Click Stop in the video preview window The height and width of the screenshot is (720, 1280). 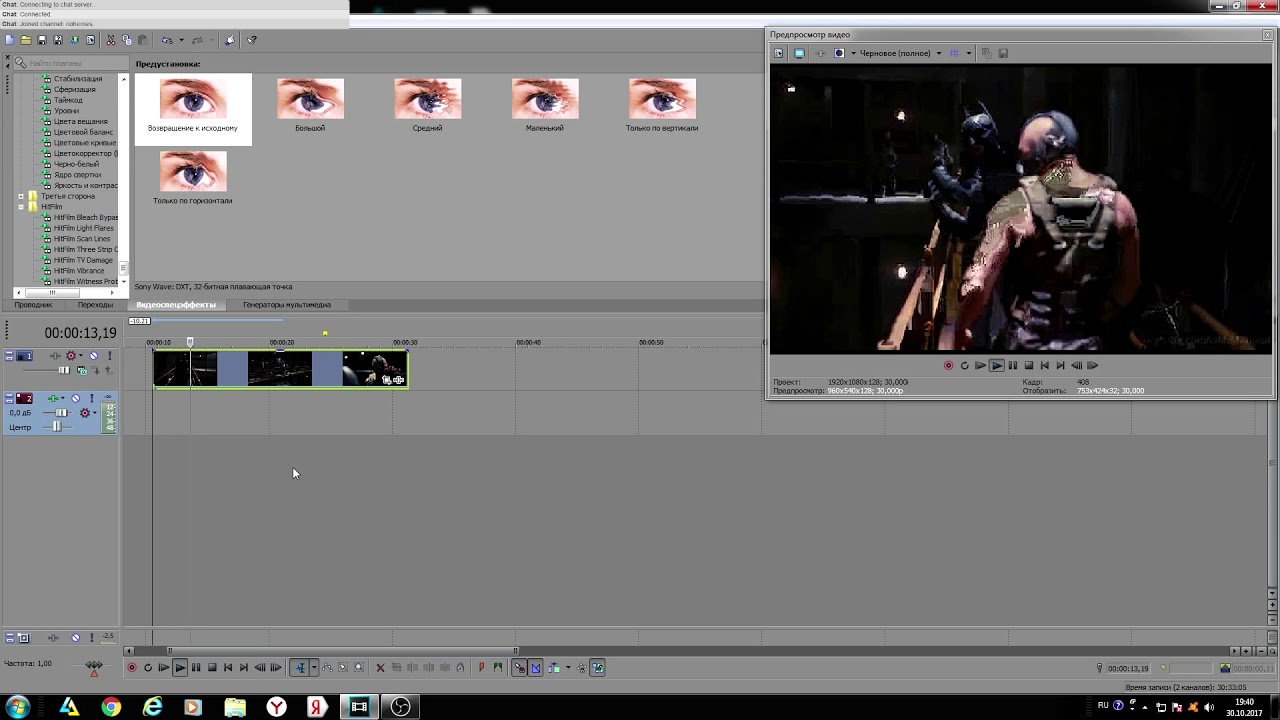pos(1028,366)
